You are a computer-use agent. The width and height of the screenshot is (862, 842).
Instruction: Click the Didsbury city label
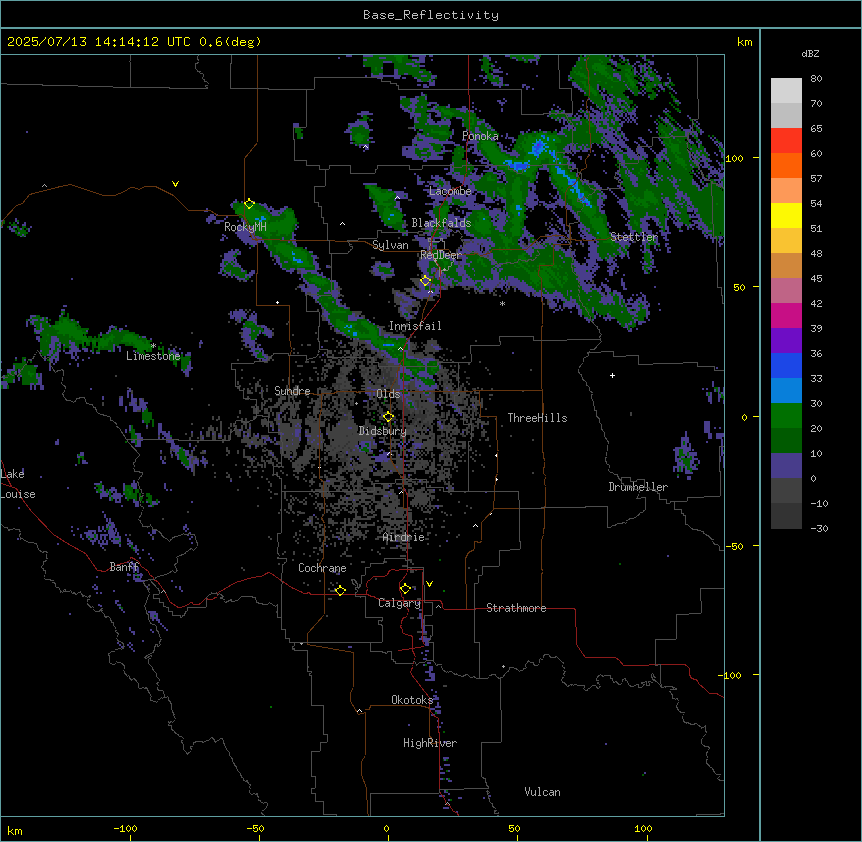383,431
